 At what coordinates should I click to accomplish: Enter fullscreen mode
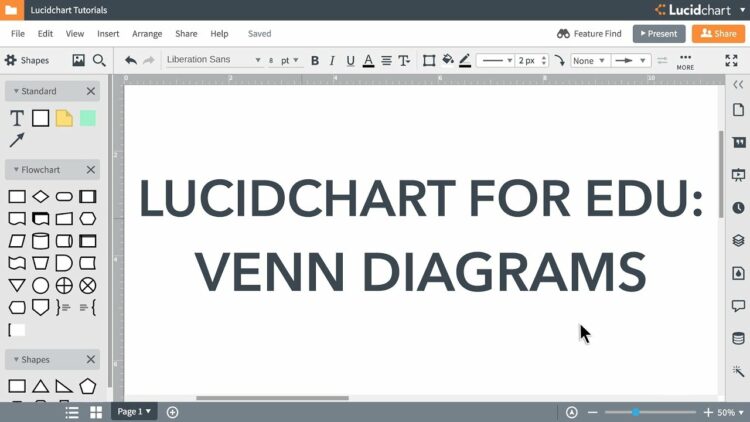click(731, 60)
